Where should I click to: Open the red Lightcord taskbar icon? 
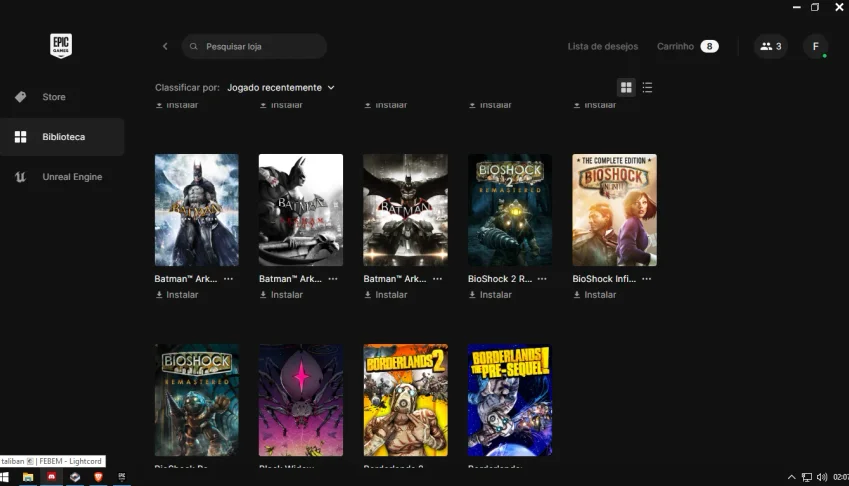click(x=51, y=477)
